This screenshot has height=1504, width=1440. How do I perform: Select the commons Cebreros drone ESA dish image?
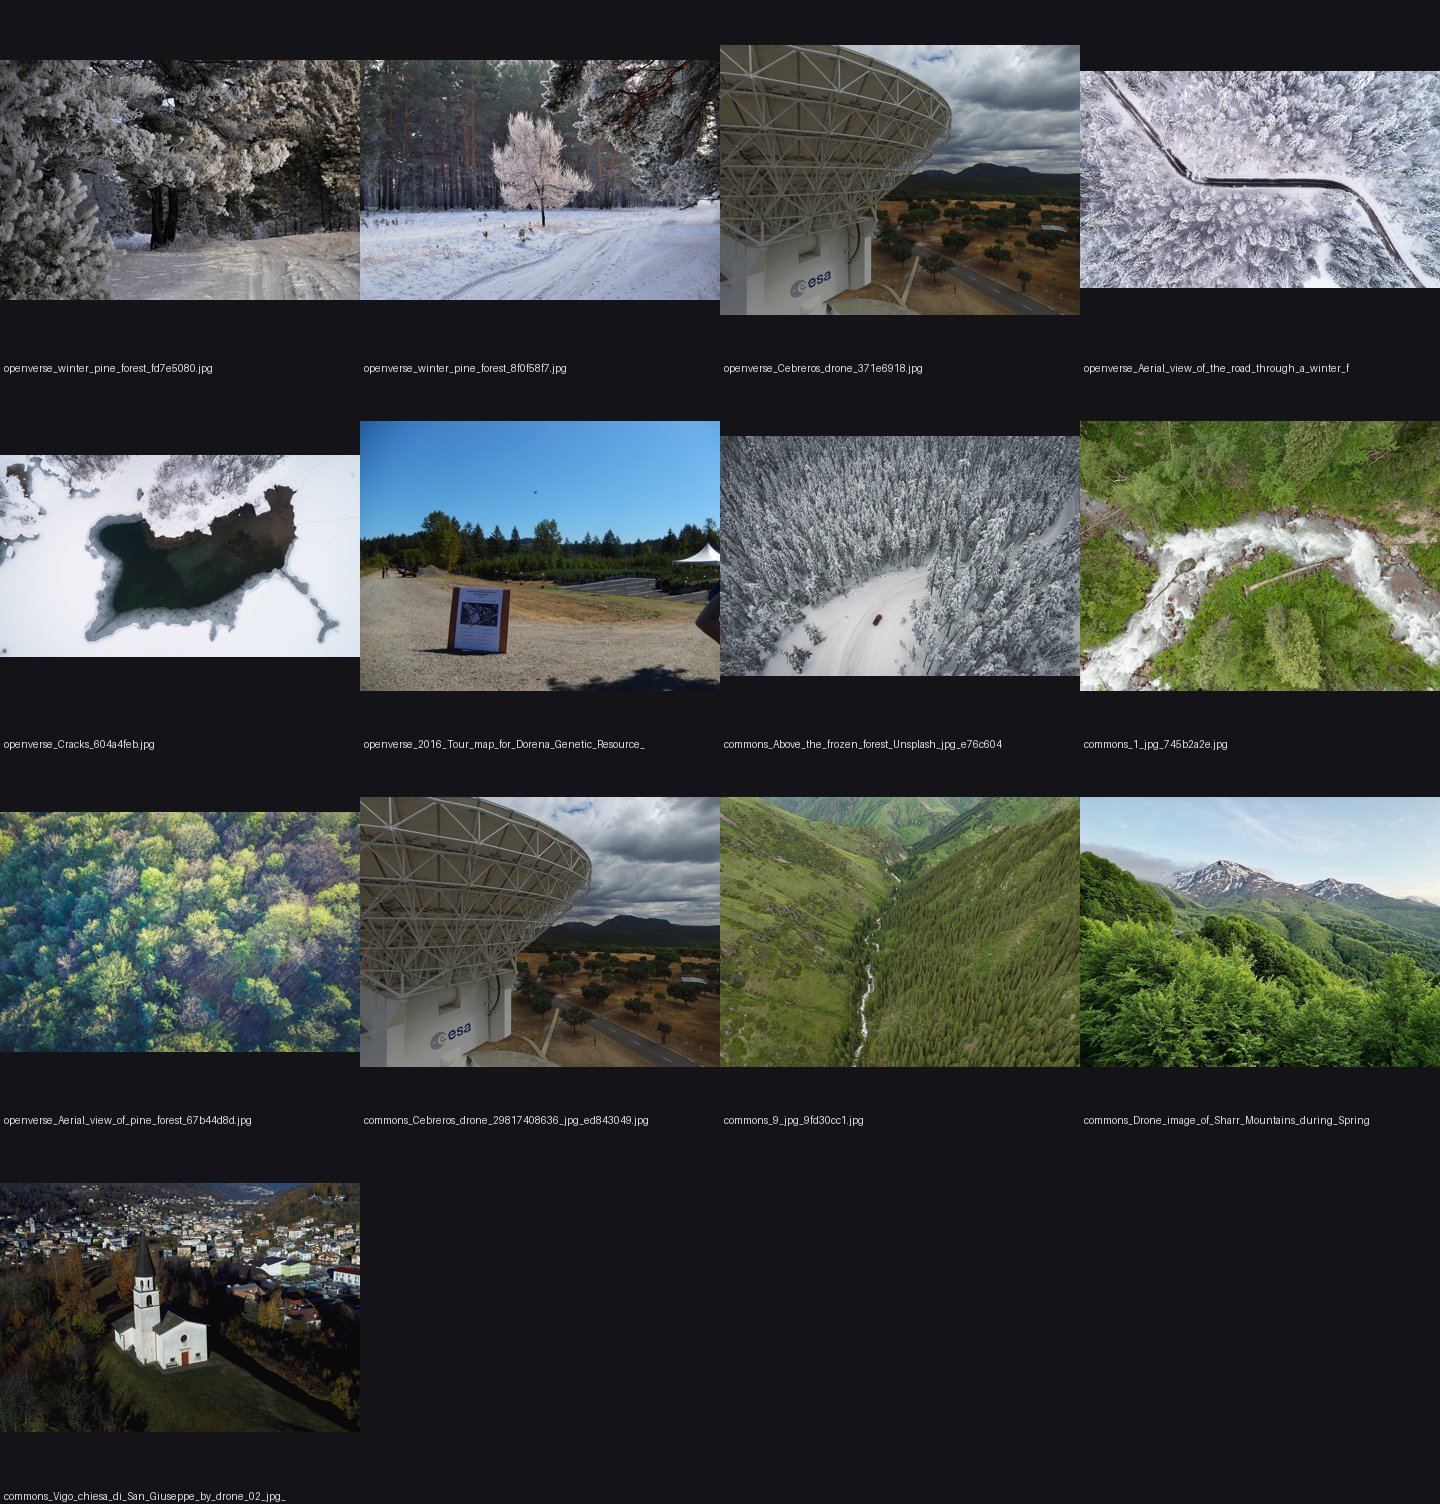540,932
